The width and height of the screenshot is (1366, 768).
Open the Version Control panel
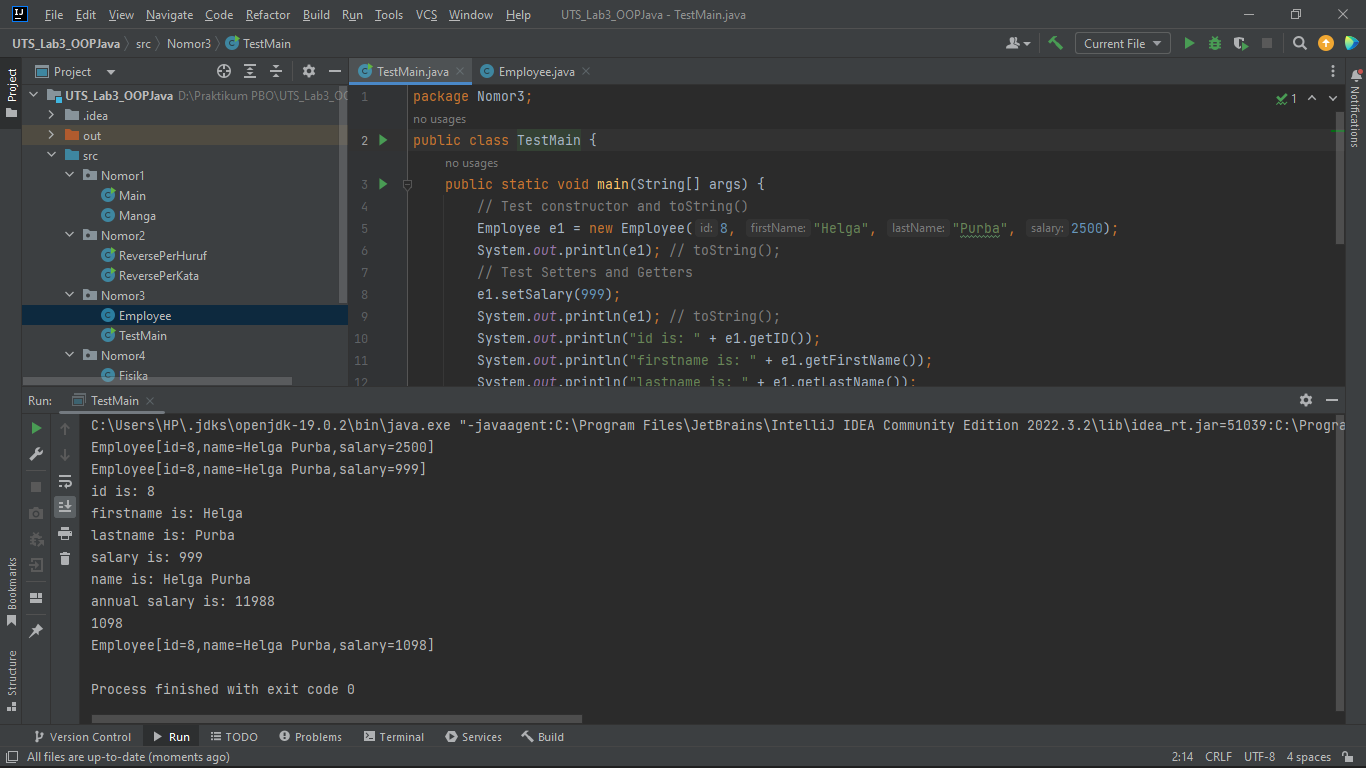(83, 736)
